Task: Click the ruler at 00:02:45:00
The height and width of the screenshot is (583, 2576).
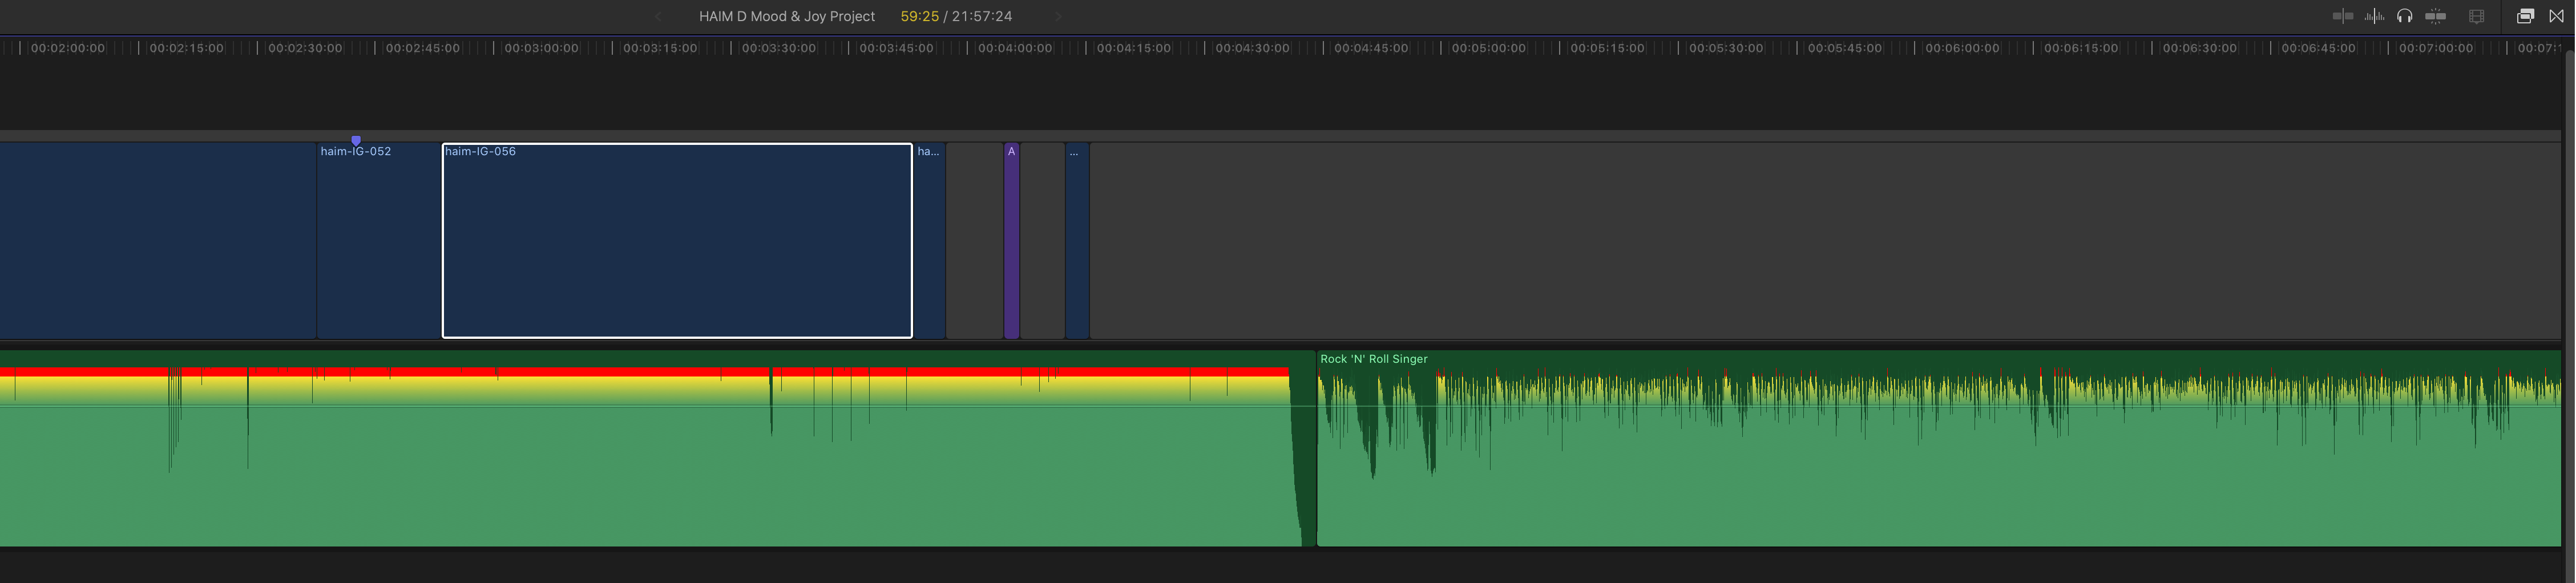Action: coord(423,48)
